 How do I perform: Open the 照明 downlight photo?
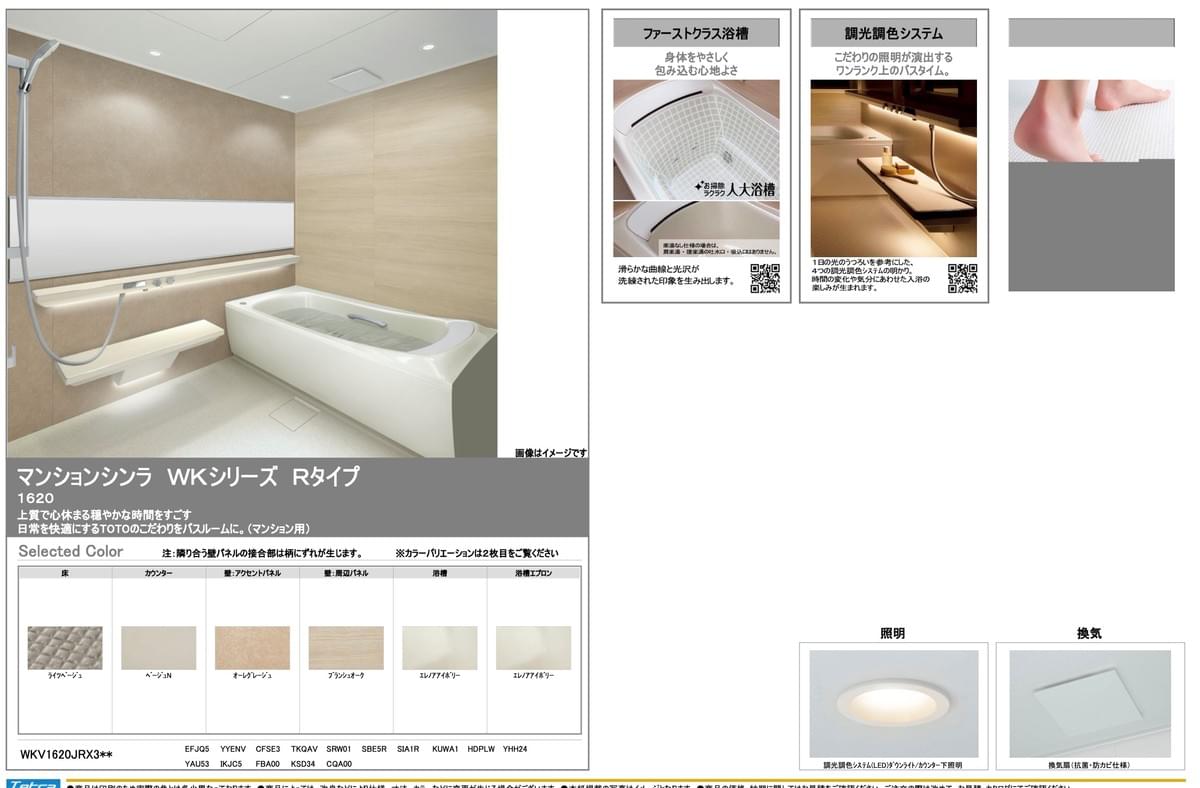pyautogui.click(x=893, y=704)
